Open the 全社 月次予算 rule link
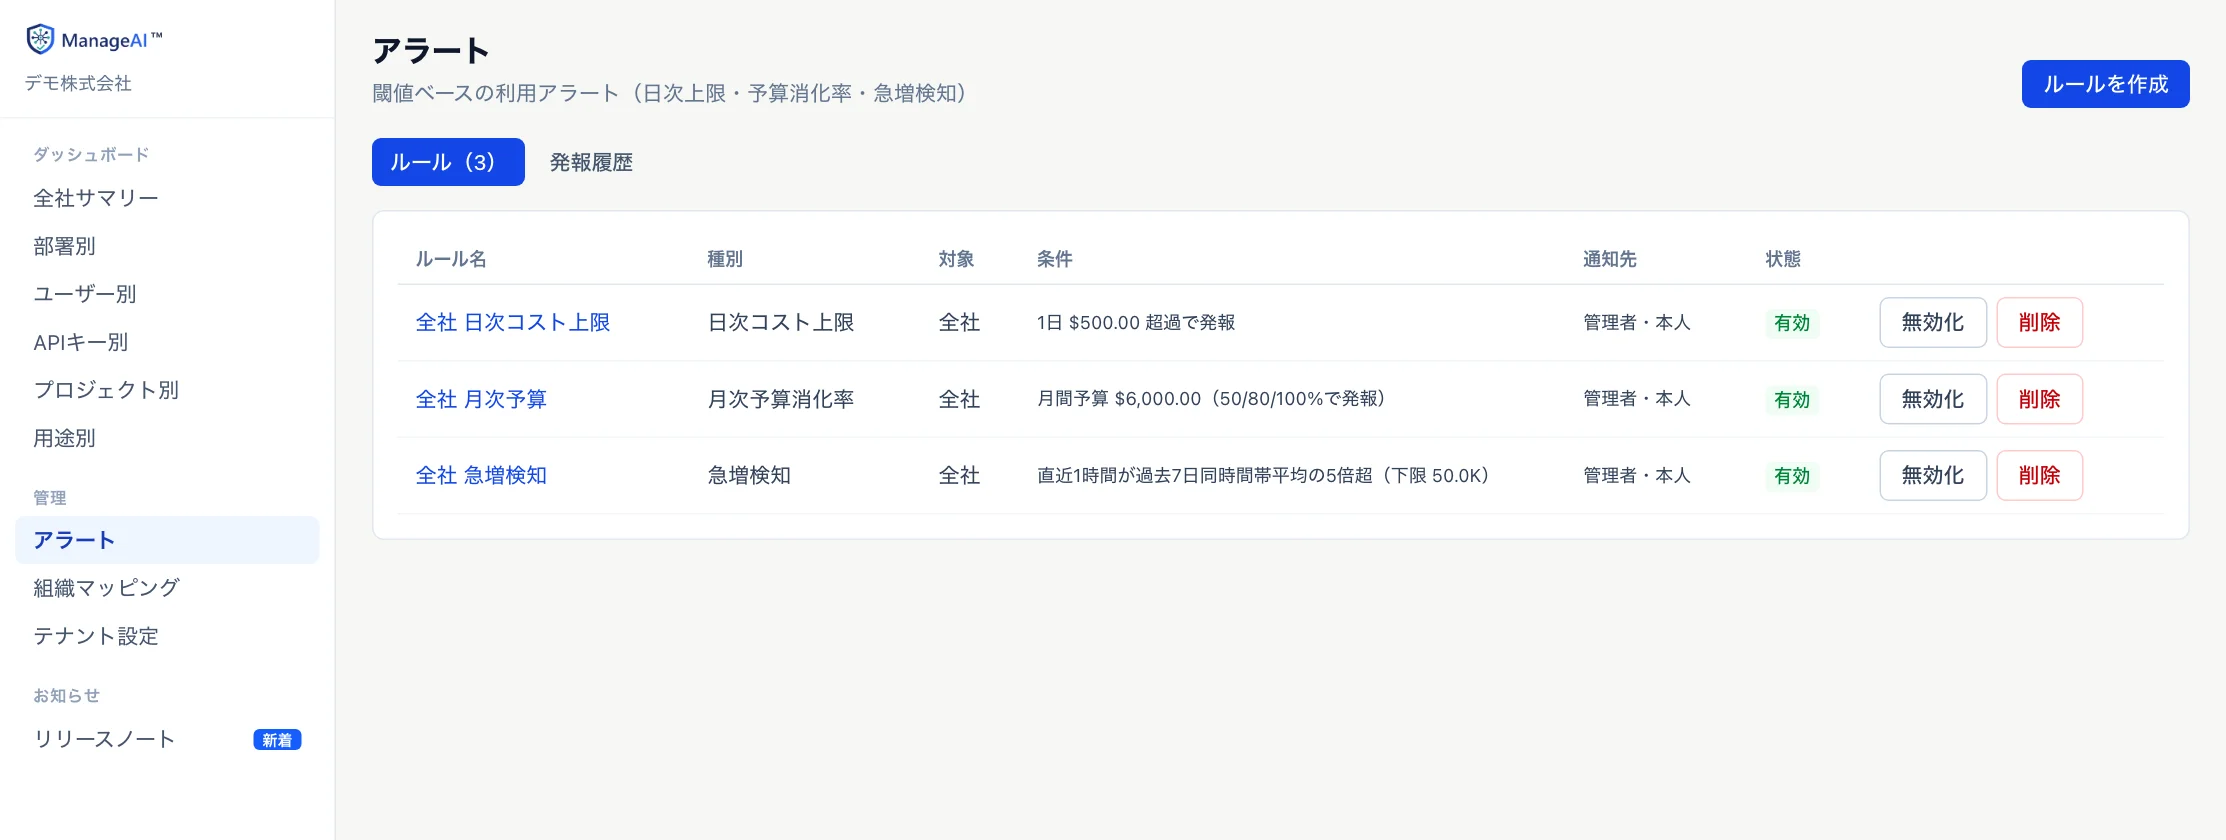 pos(481,399)
